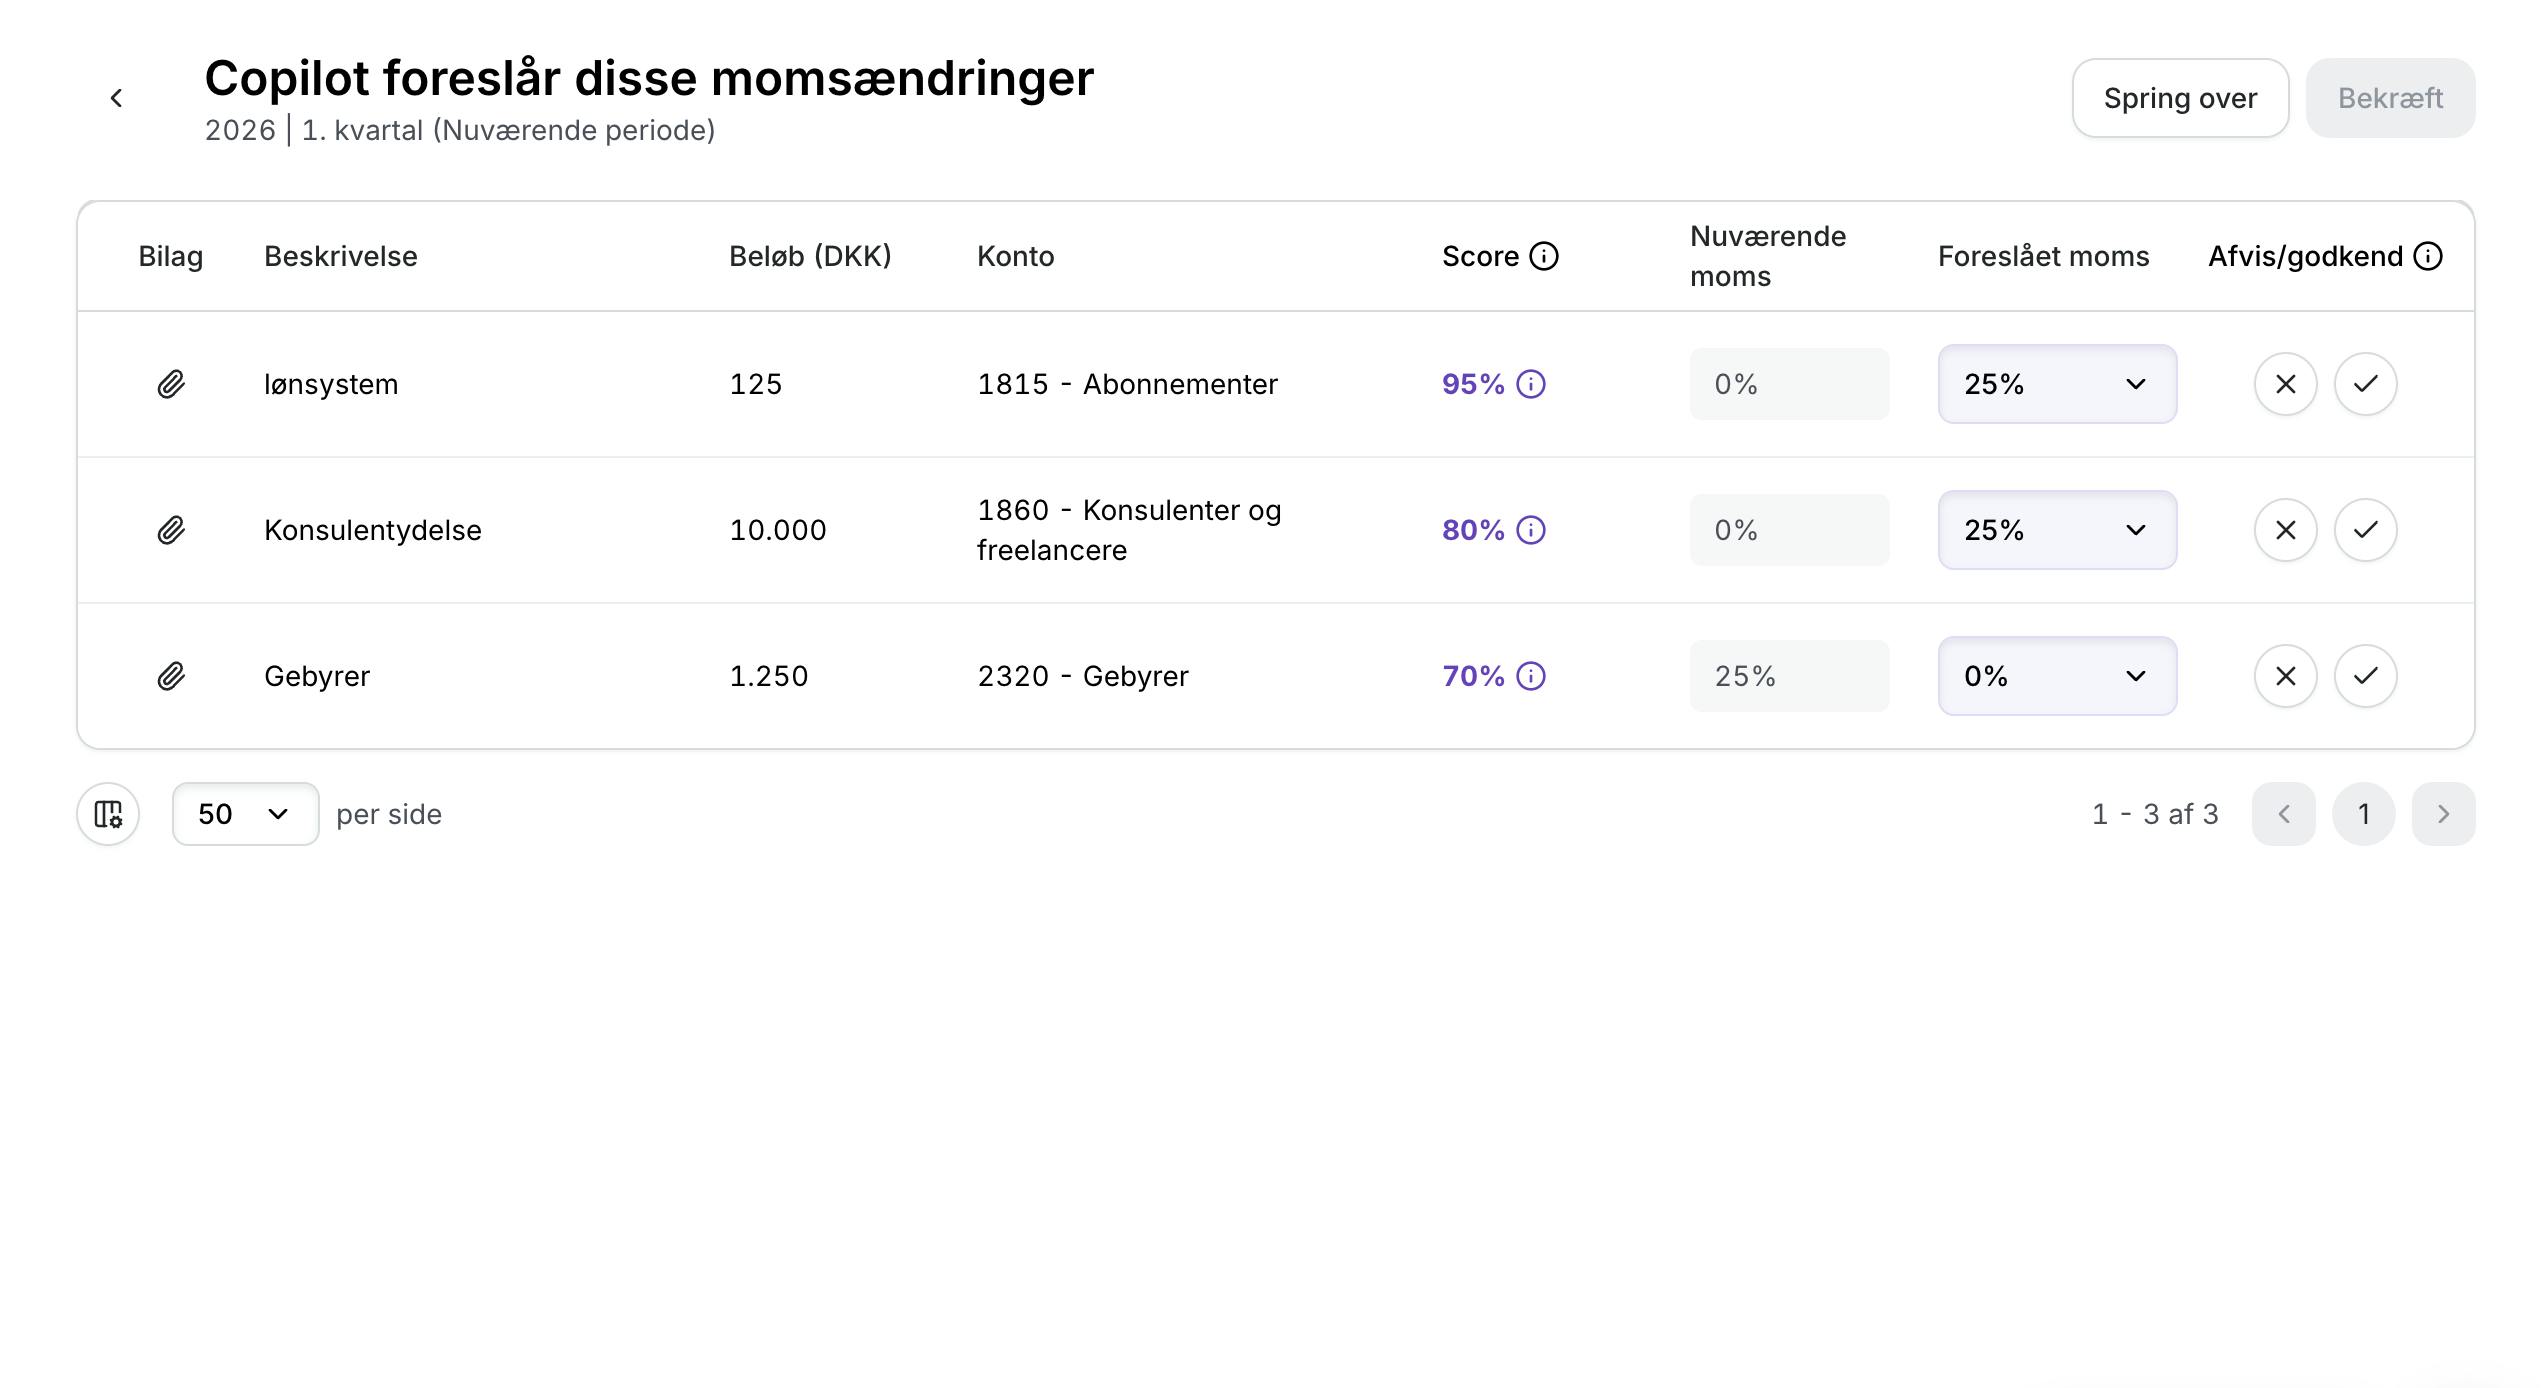Open proposed VAT dropdown for Gebyrer
This screenshot has width=2548, height=1388.
pyautogui.click(x=2057, y=676)
